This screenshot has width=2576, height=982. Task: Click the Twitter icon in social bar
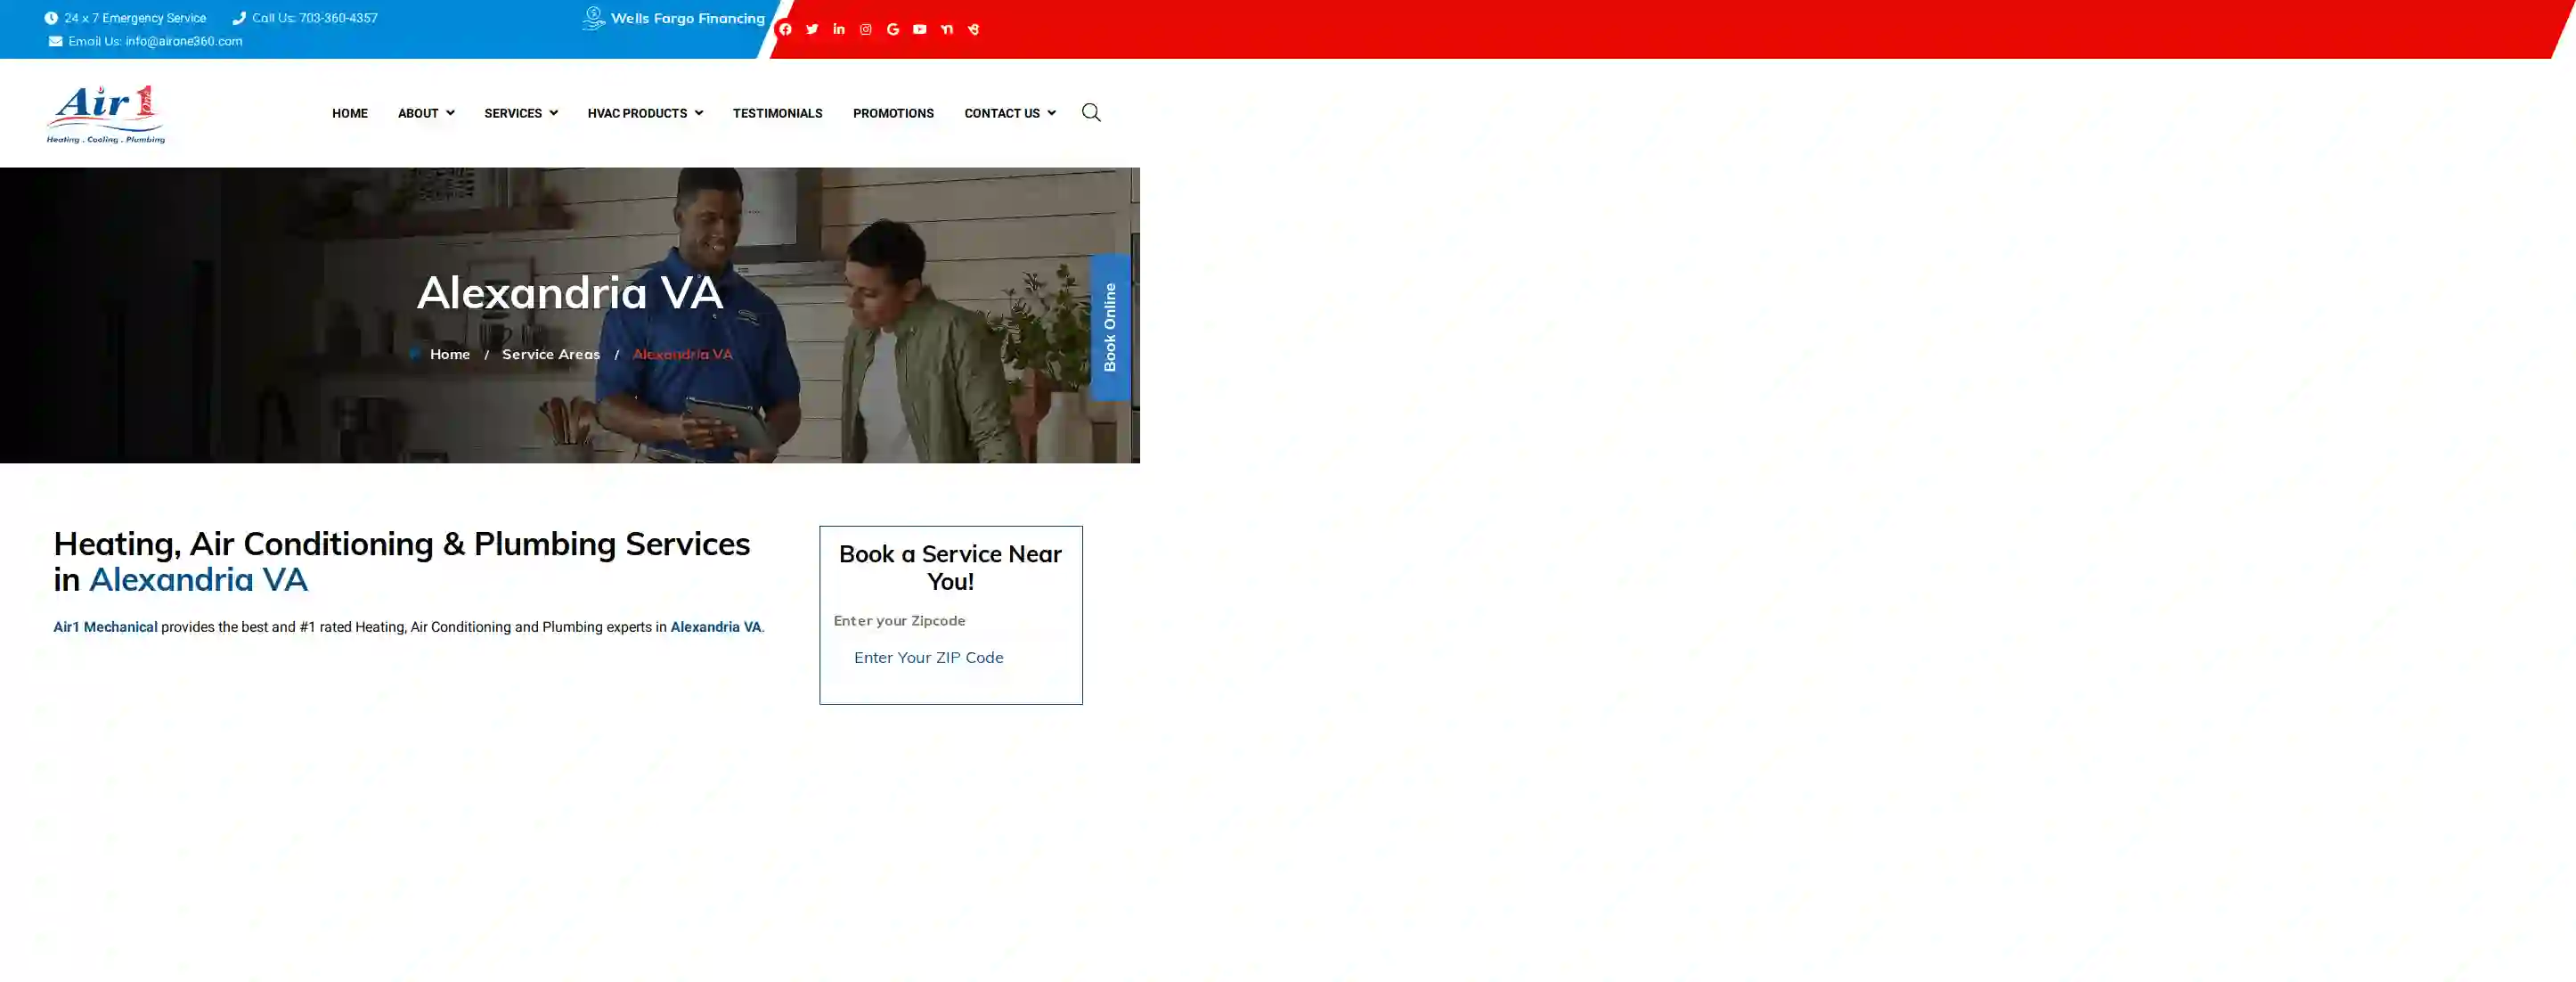pyautogui.click(x=811, y=28)
